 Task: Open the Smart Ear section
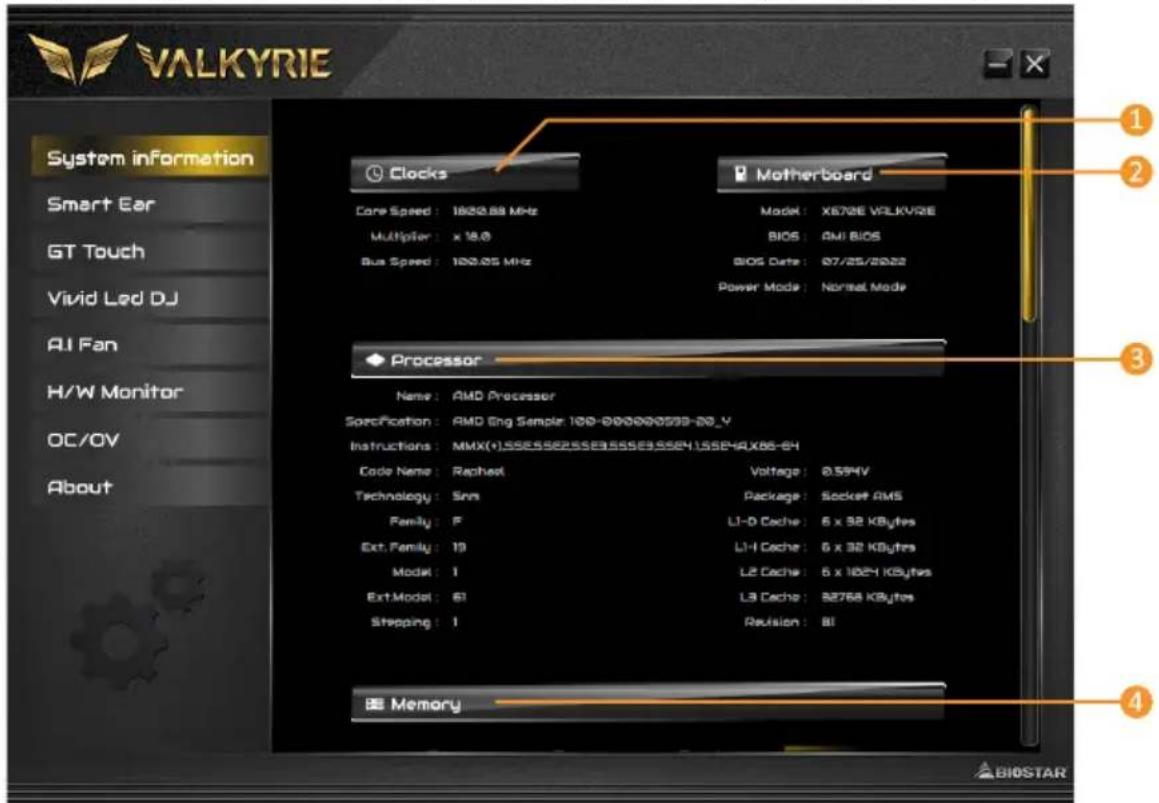coord(150,205)
